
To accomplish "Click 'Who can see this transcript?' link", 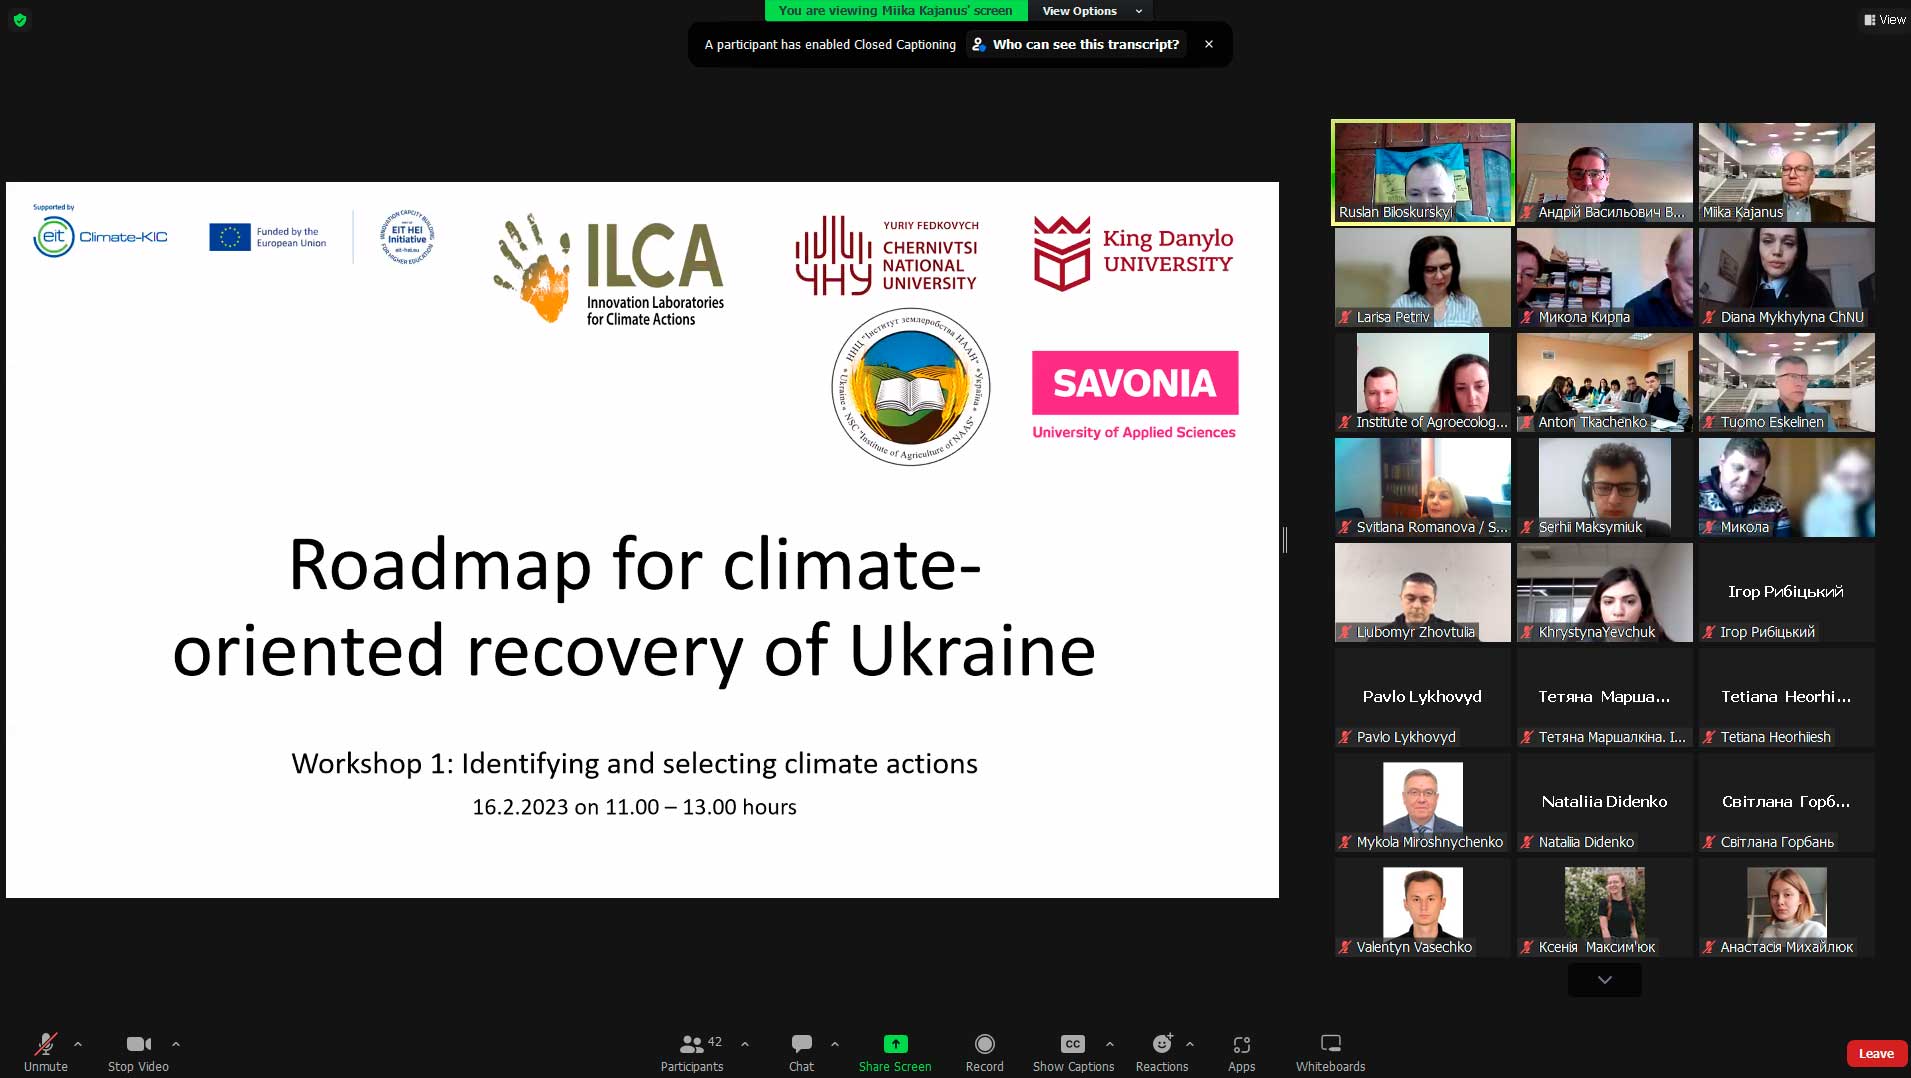I will pos(1076,44).
